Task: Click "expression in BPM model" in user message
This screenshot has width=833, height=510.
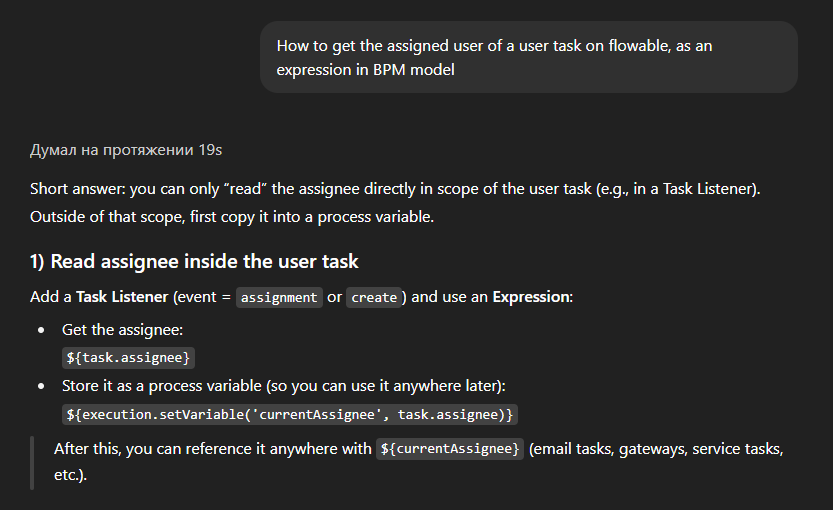Action: tap(365, 70)
